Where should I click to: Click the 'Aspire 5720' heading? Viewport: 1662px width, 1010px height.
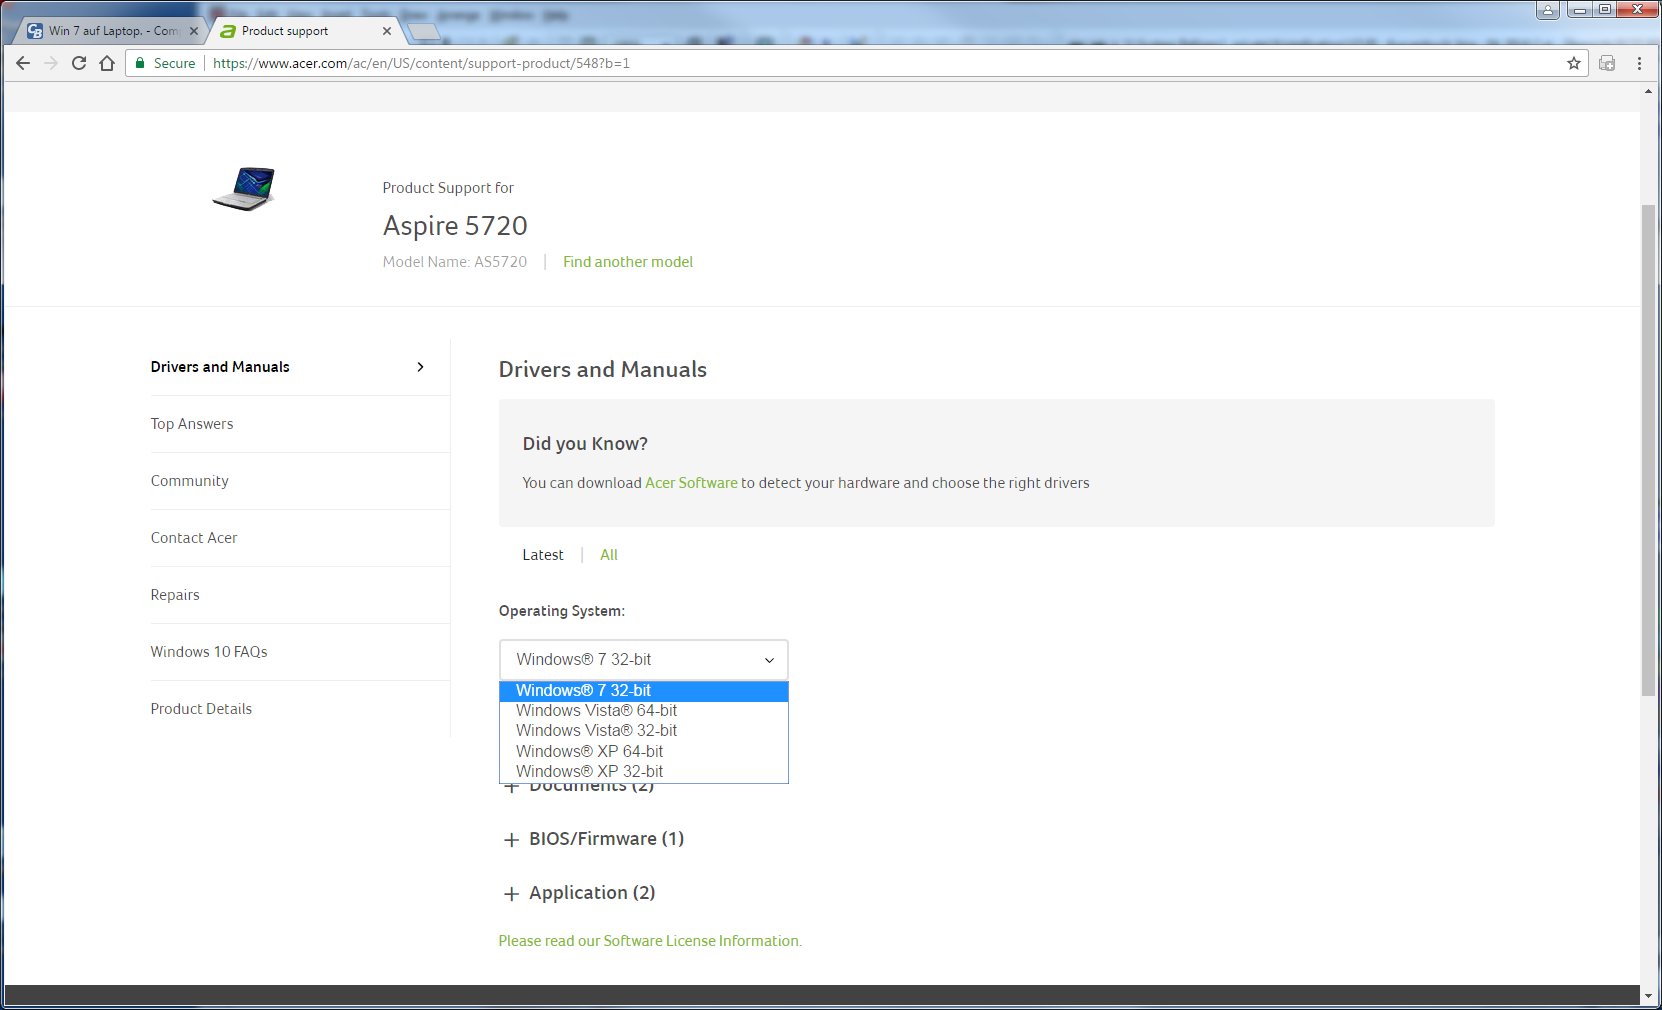pyautogui.click(x=455, y=226)
